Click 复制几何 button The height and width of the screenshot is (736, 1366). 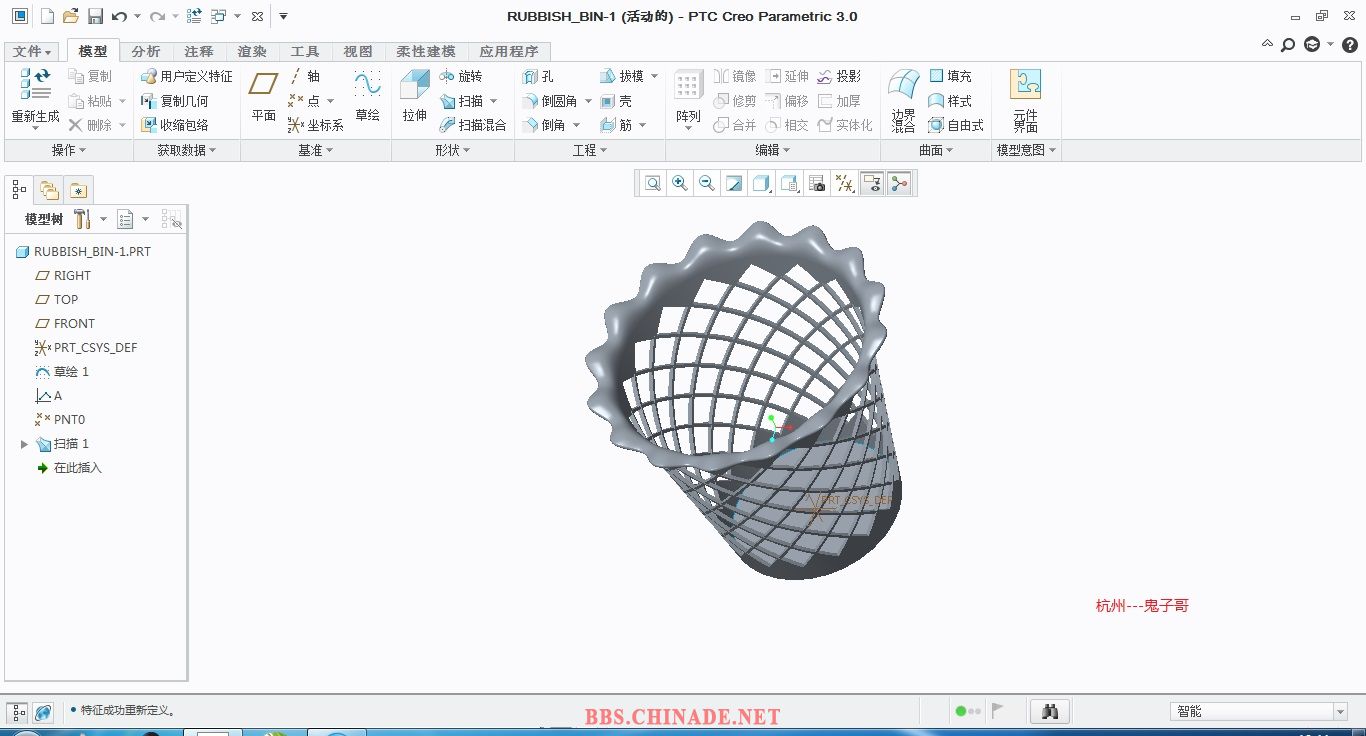(175, 101)
